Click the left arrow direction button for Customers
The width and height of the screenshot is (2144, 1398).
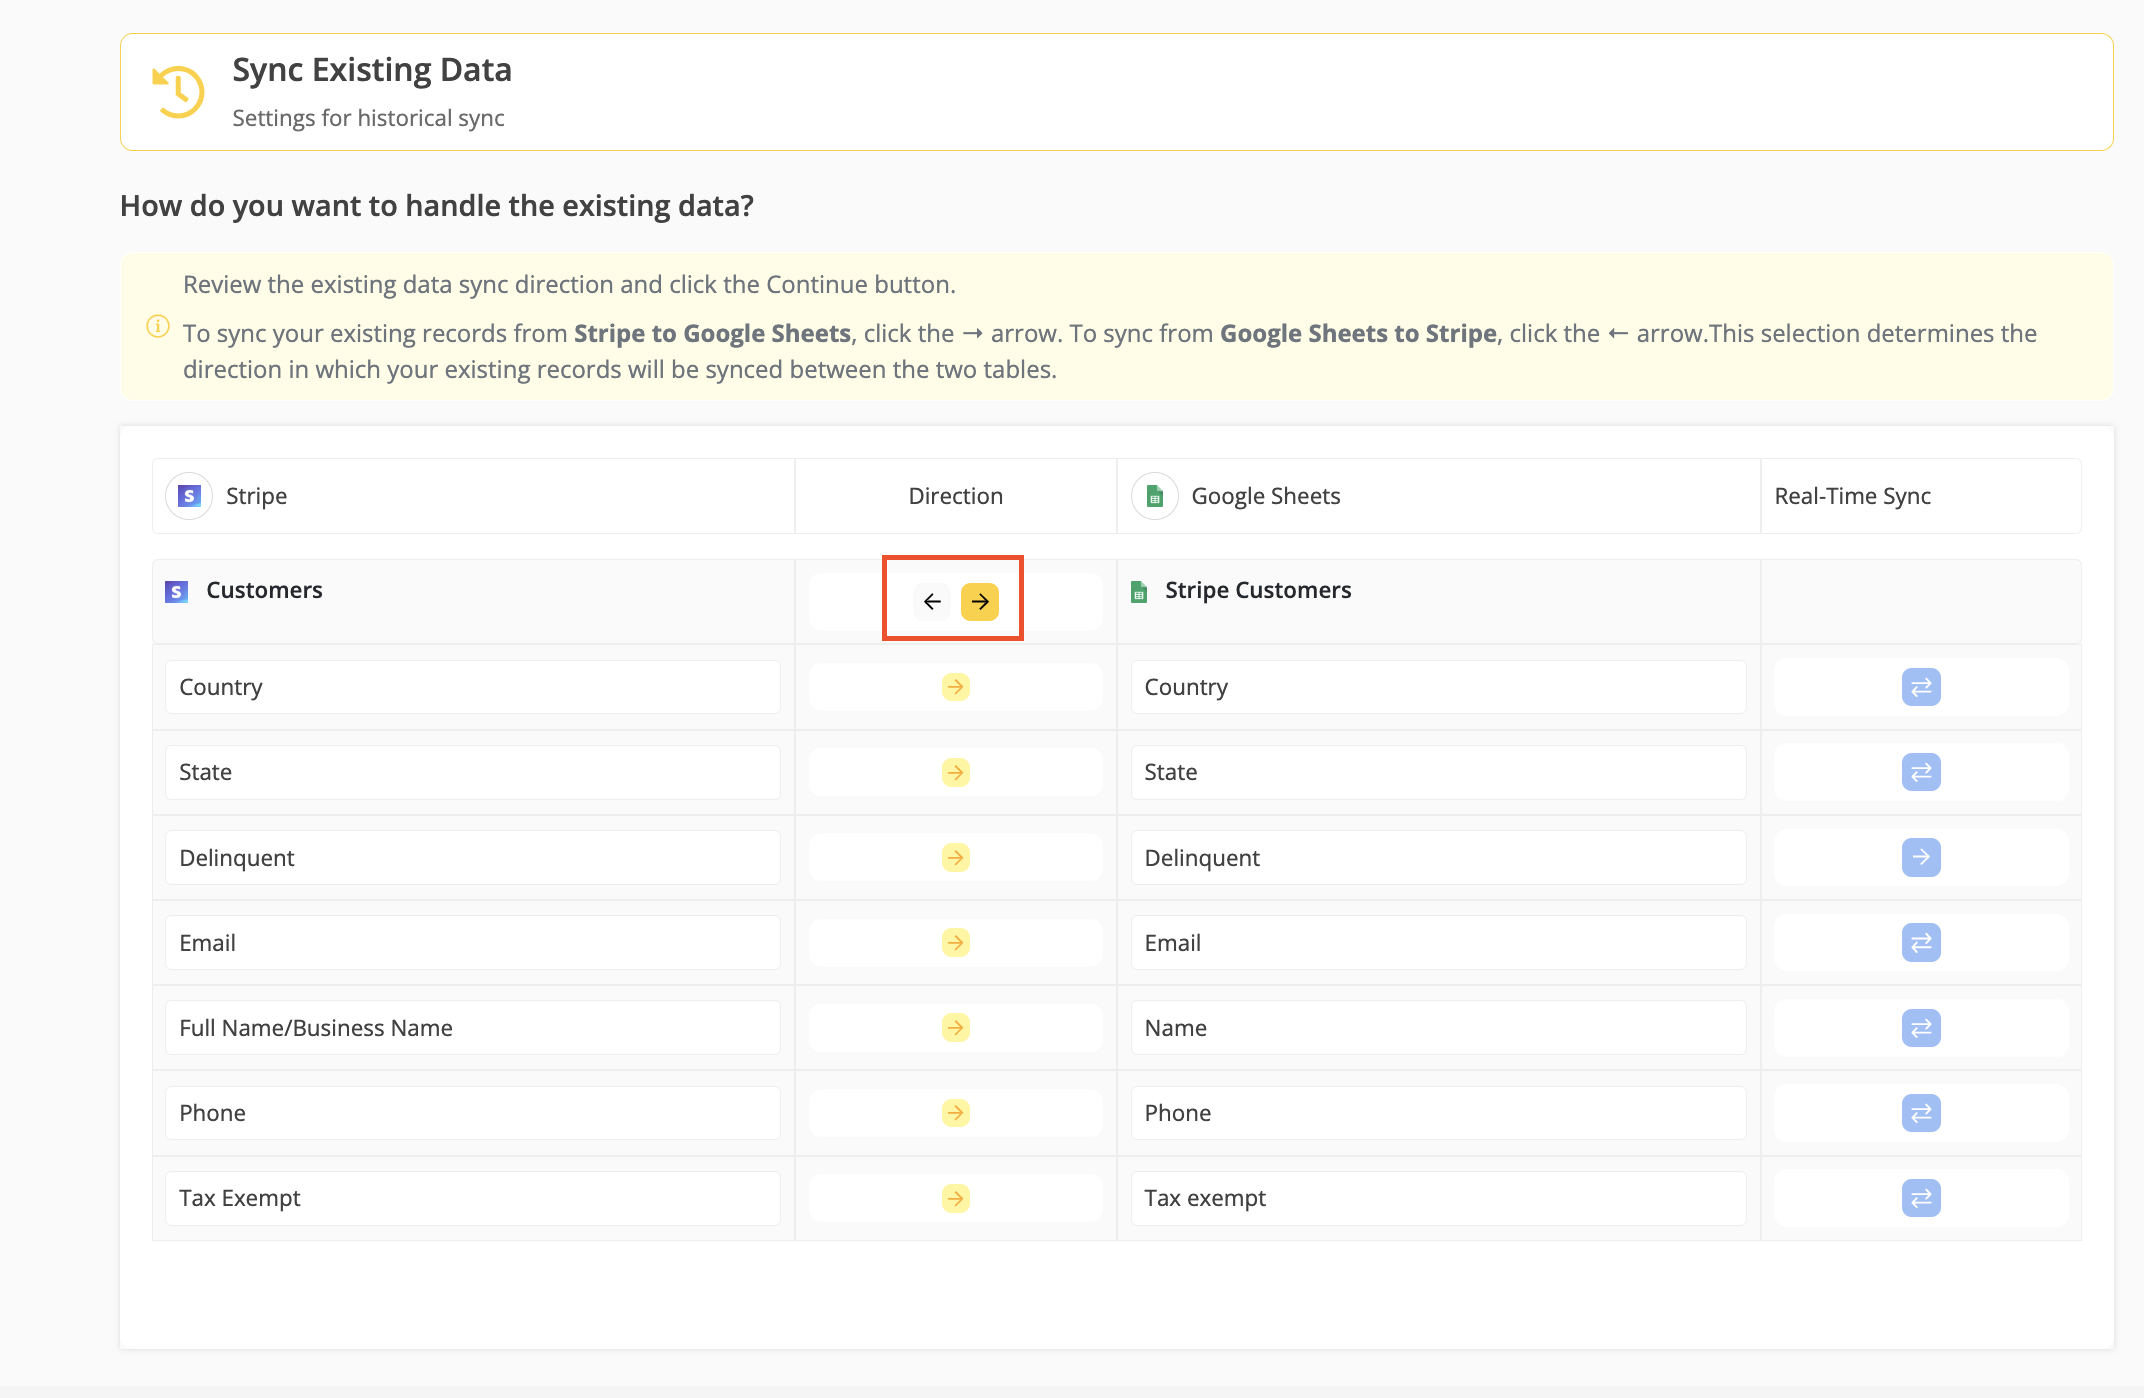pyautogui.click(x=932, y=601)
